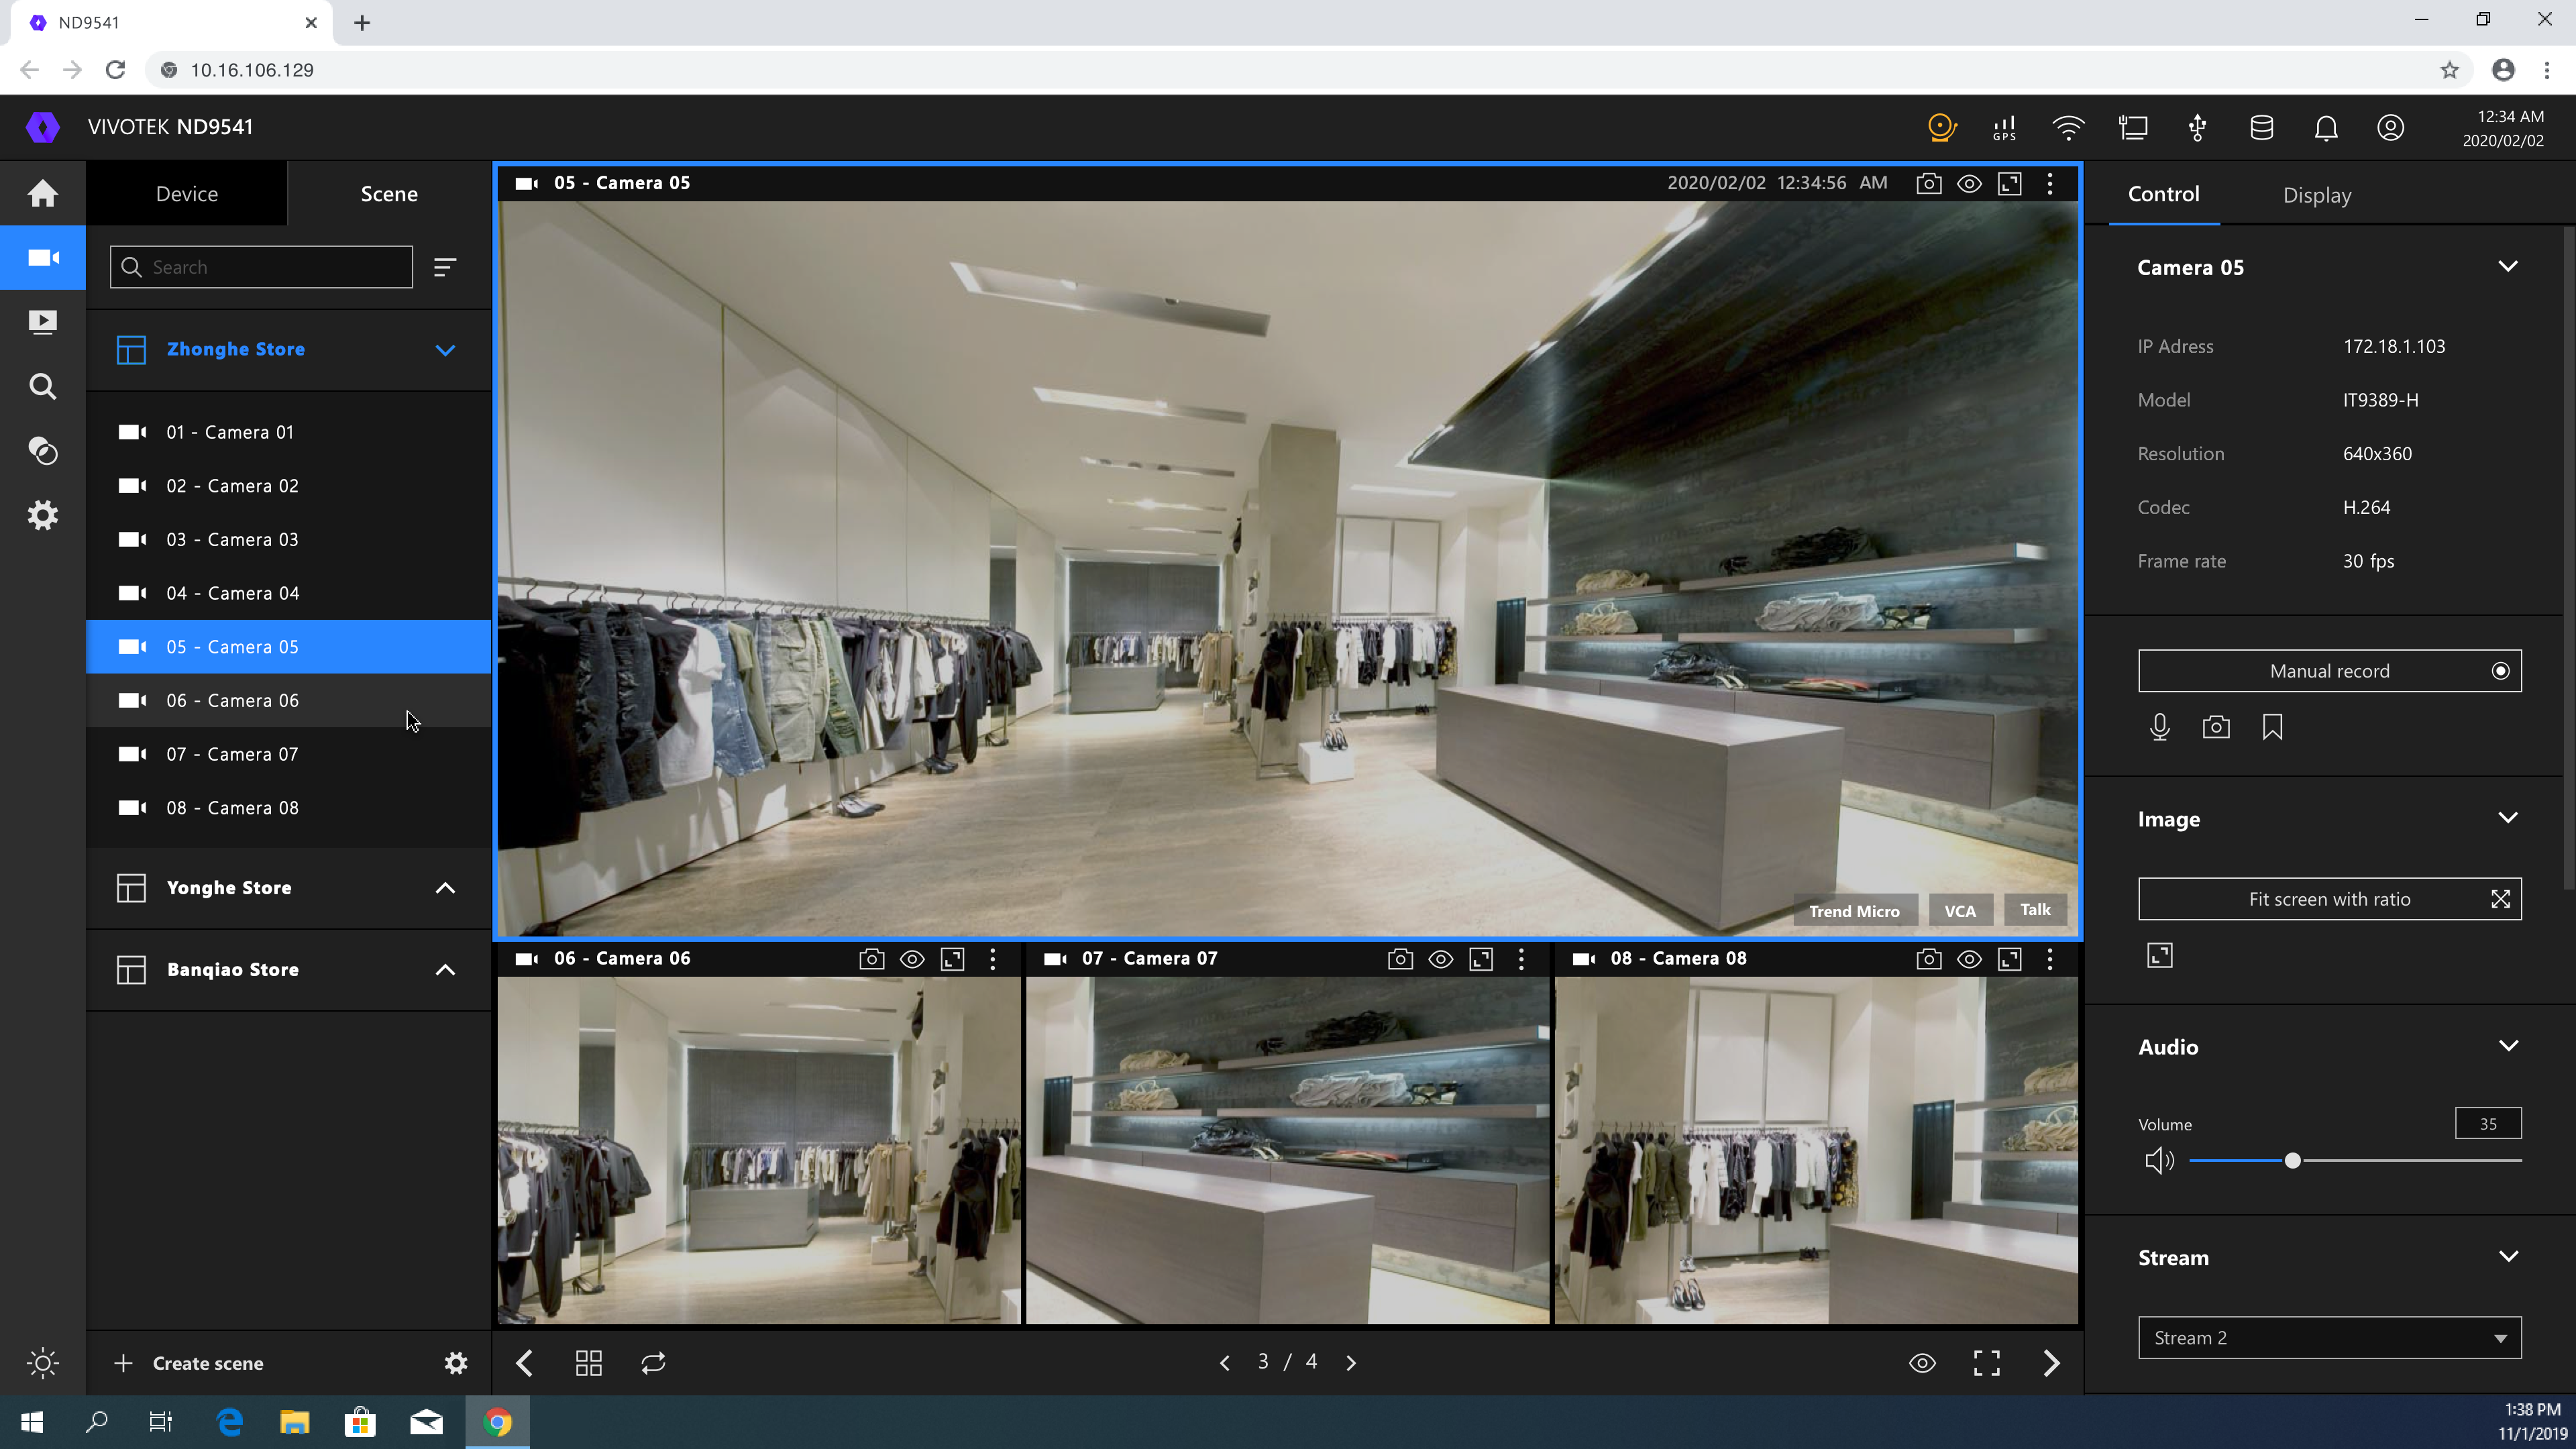The width and height of the screenshot is (2576, 1449).
Task: Click the bookmark icon in Control panel
Action: click(2272, 727)
